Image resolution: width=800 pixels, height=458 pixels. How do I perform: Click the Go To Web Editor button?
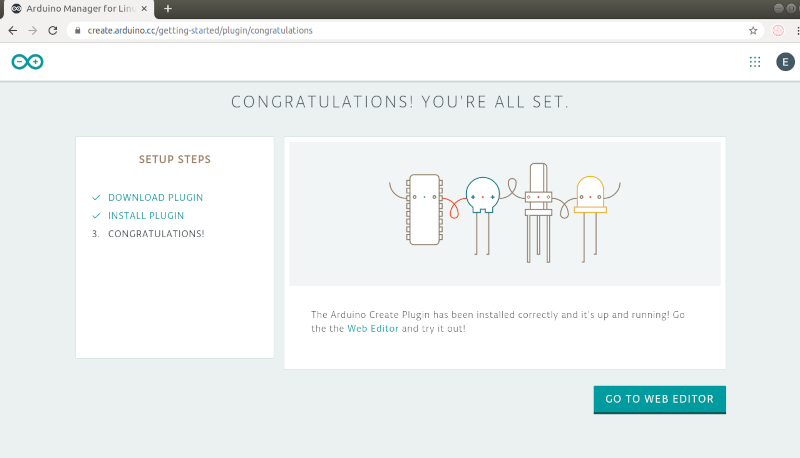pyautogui.click(x=660, y=399)
